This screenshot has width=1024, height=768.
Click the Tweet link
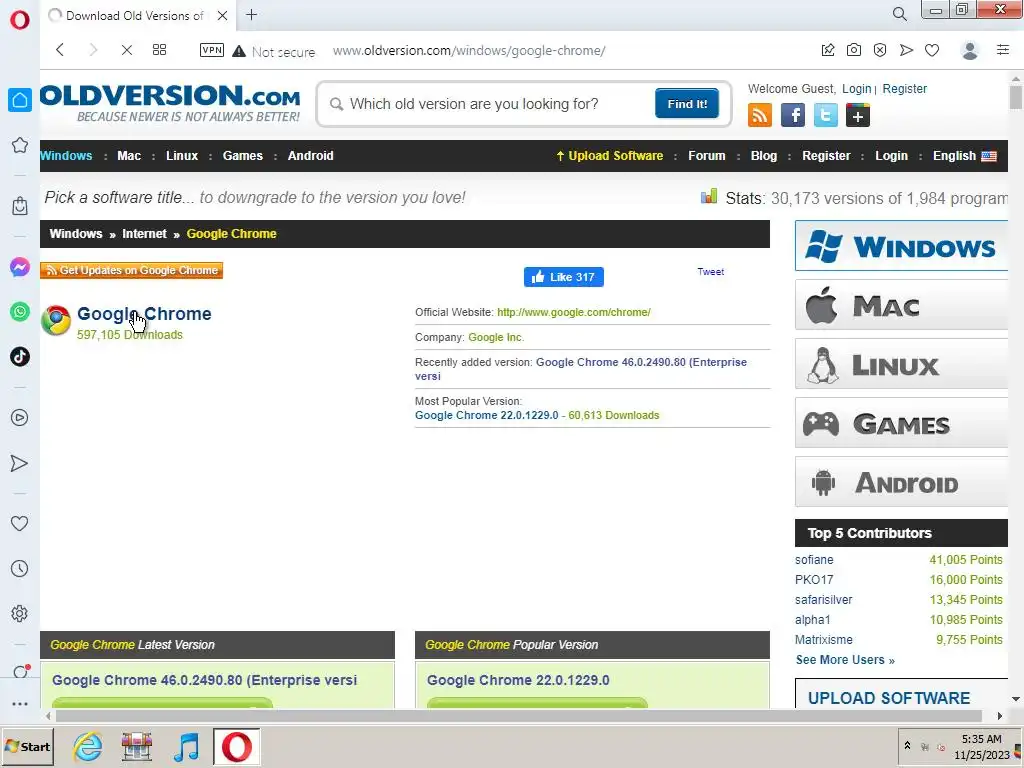(x=711, y=272)
